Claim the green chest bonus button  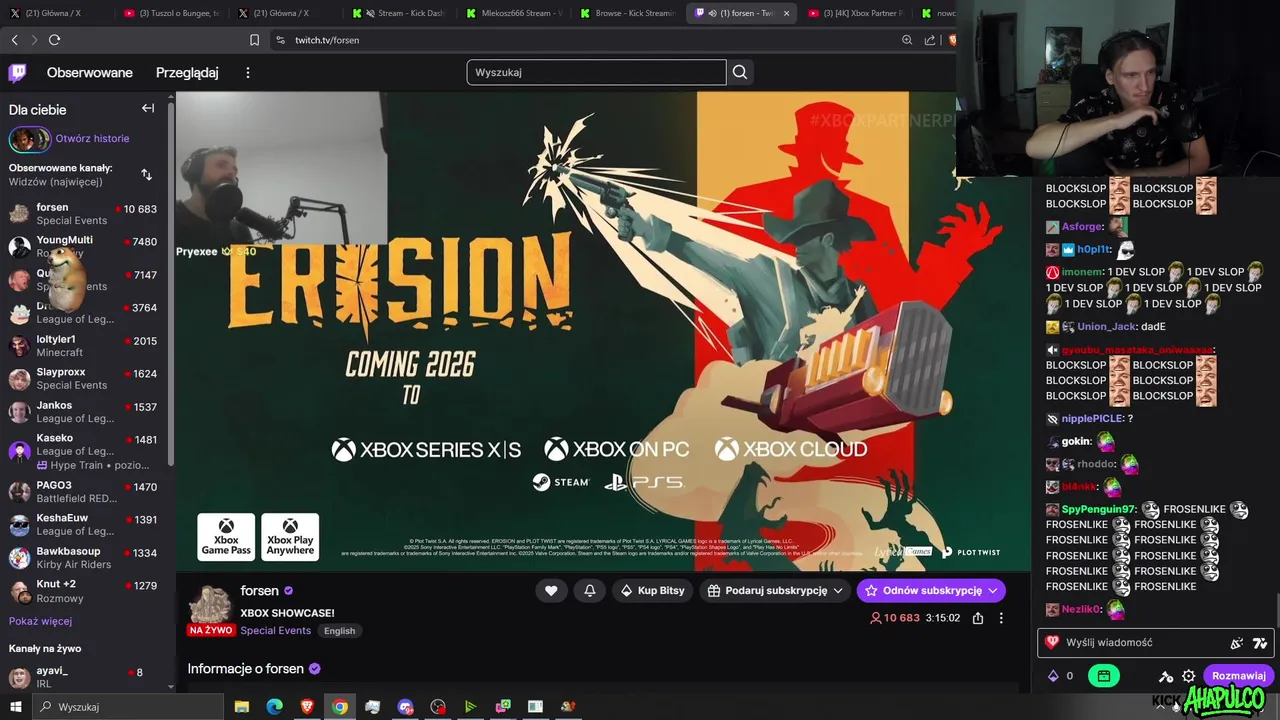(1103, 676)
